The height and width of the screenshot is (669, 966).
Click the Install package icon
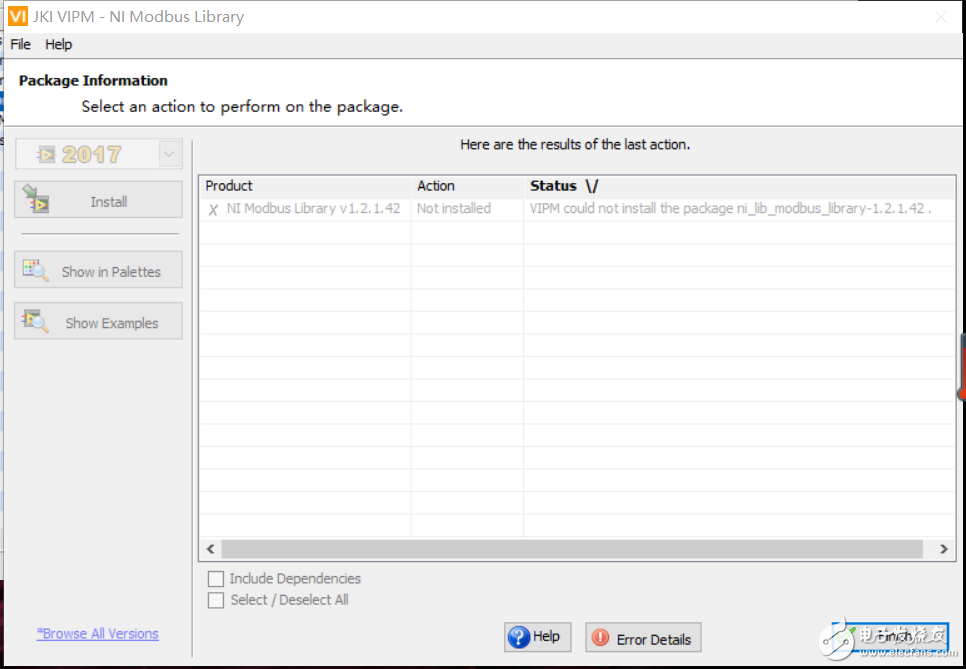click(36, 199)
